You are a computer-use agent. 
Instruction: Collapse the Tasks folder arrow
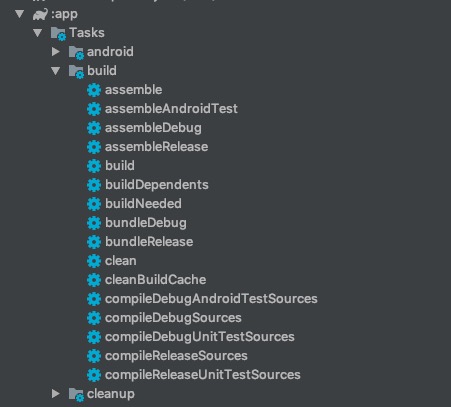(38, 33)
